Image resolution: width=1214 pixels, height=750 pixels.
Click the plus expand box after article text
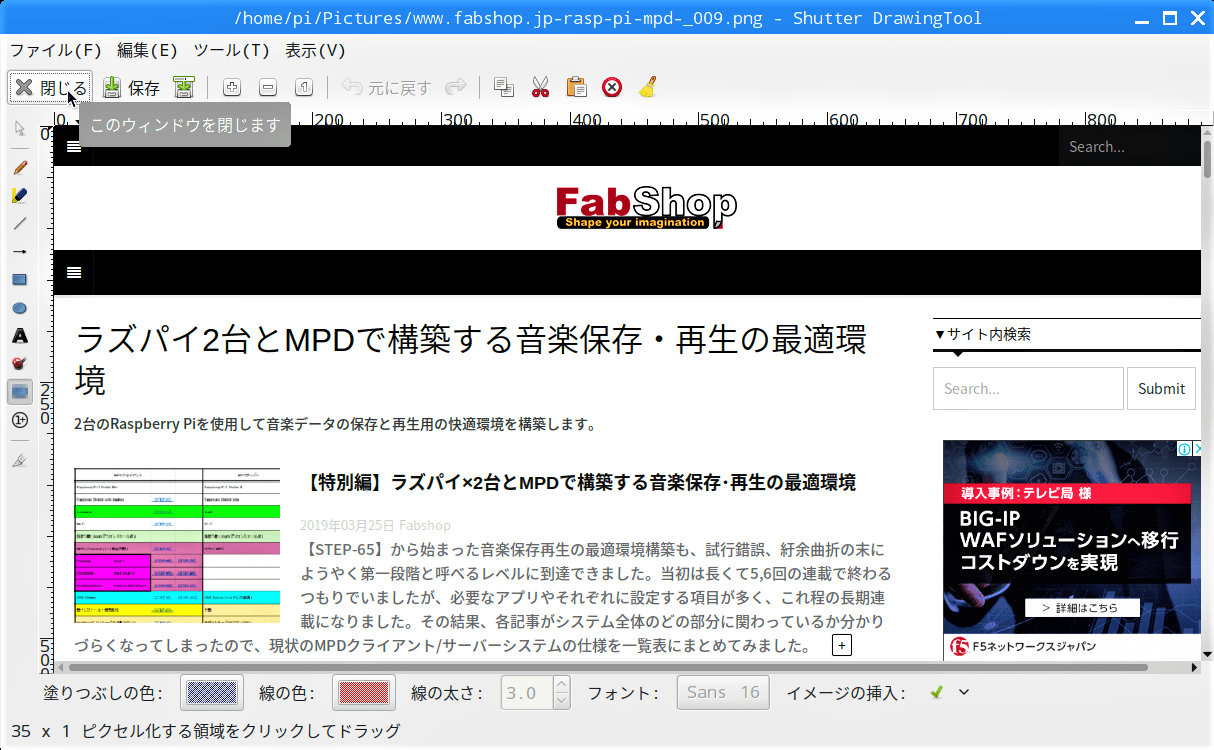click(842, 646)
